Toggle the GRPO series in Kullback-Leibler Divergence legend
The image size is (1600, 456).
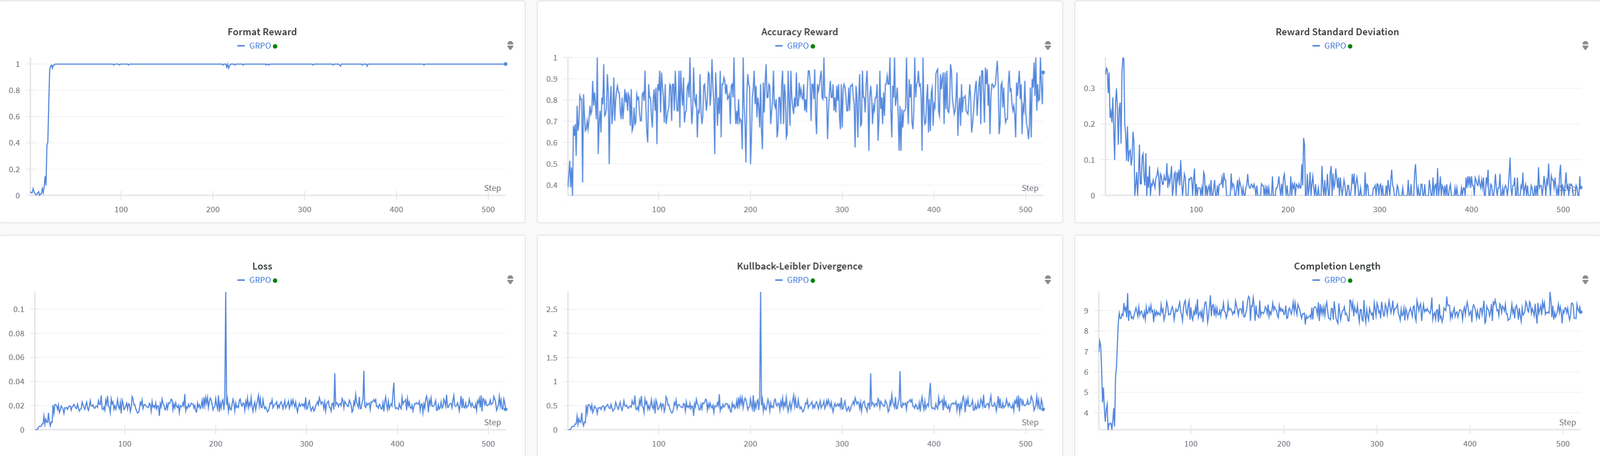pyautogui.click(x=797, y=280)
